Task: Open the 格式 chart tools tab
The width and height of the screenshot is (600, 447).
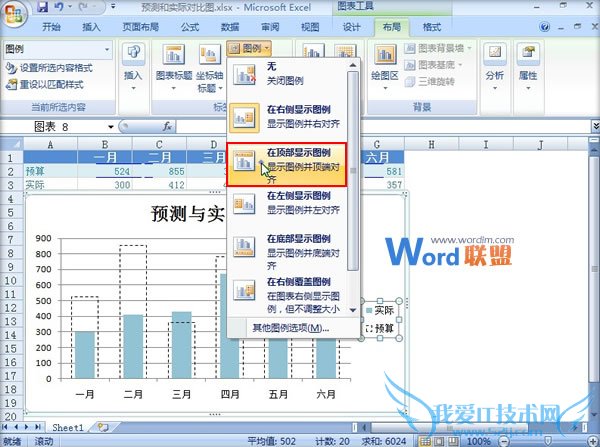Action: pyautogui.click(x=432, y=27)
